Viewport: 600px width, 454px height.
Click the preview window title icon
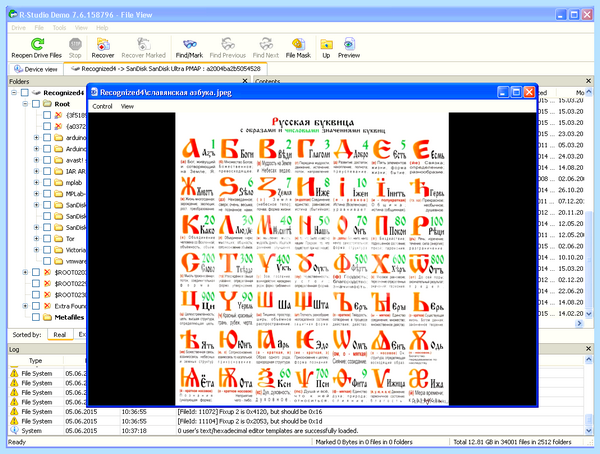tap(94, 92)
